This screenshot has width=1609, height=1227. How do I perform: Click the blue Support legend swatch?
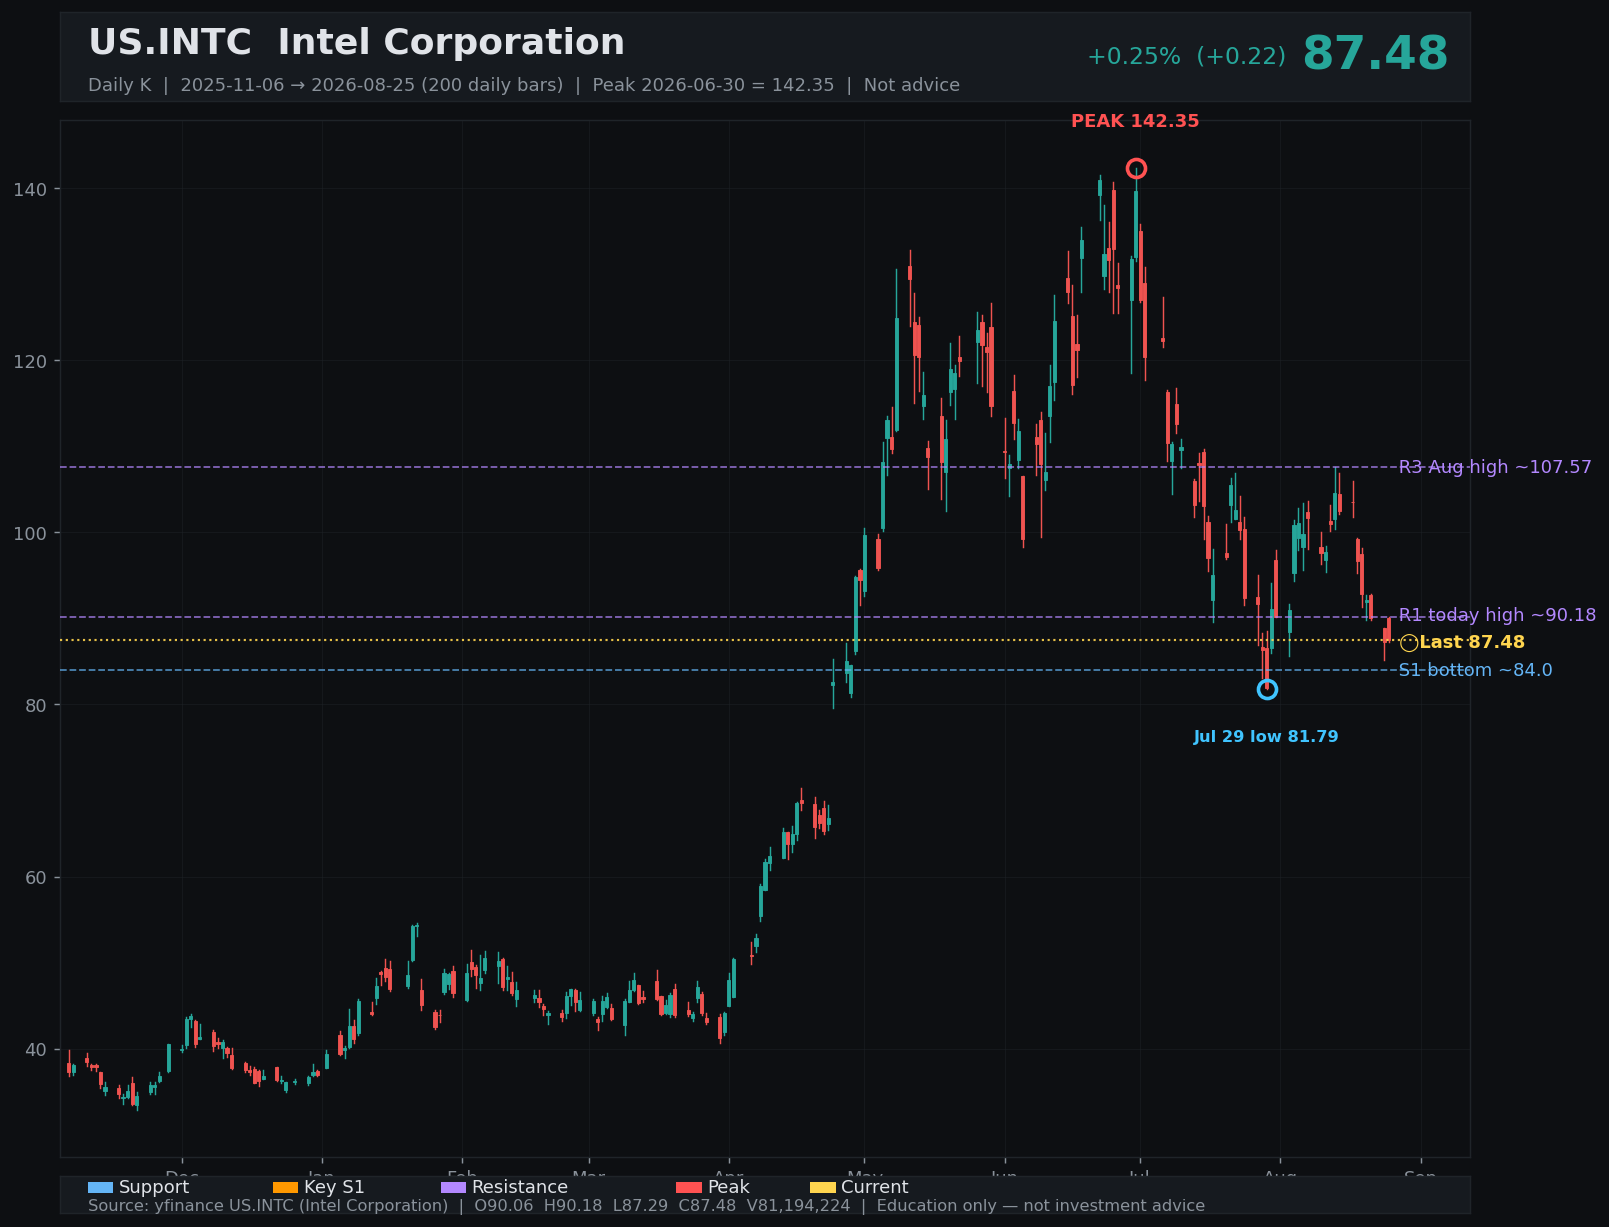[x=101, y=1188]
